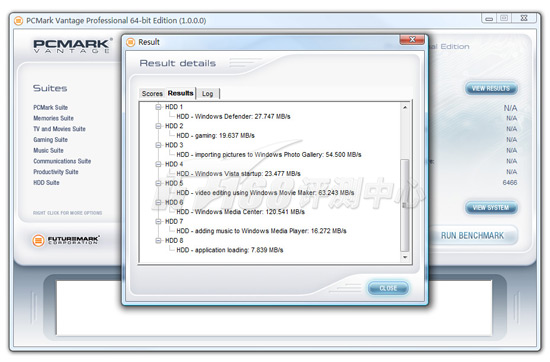This screenshot has height=362, width=550.
Task: Click scrollbar down arrow in results list
Action: [405, 257]
